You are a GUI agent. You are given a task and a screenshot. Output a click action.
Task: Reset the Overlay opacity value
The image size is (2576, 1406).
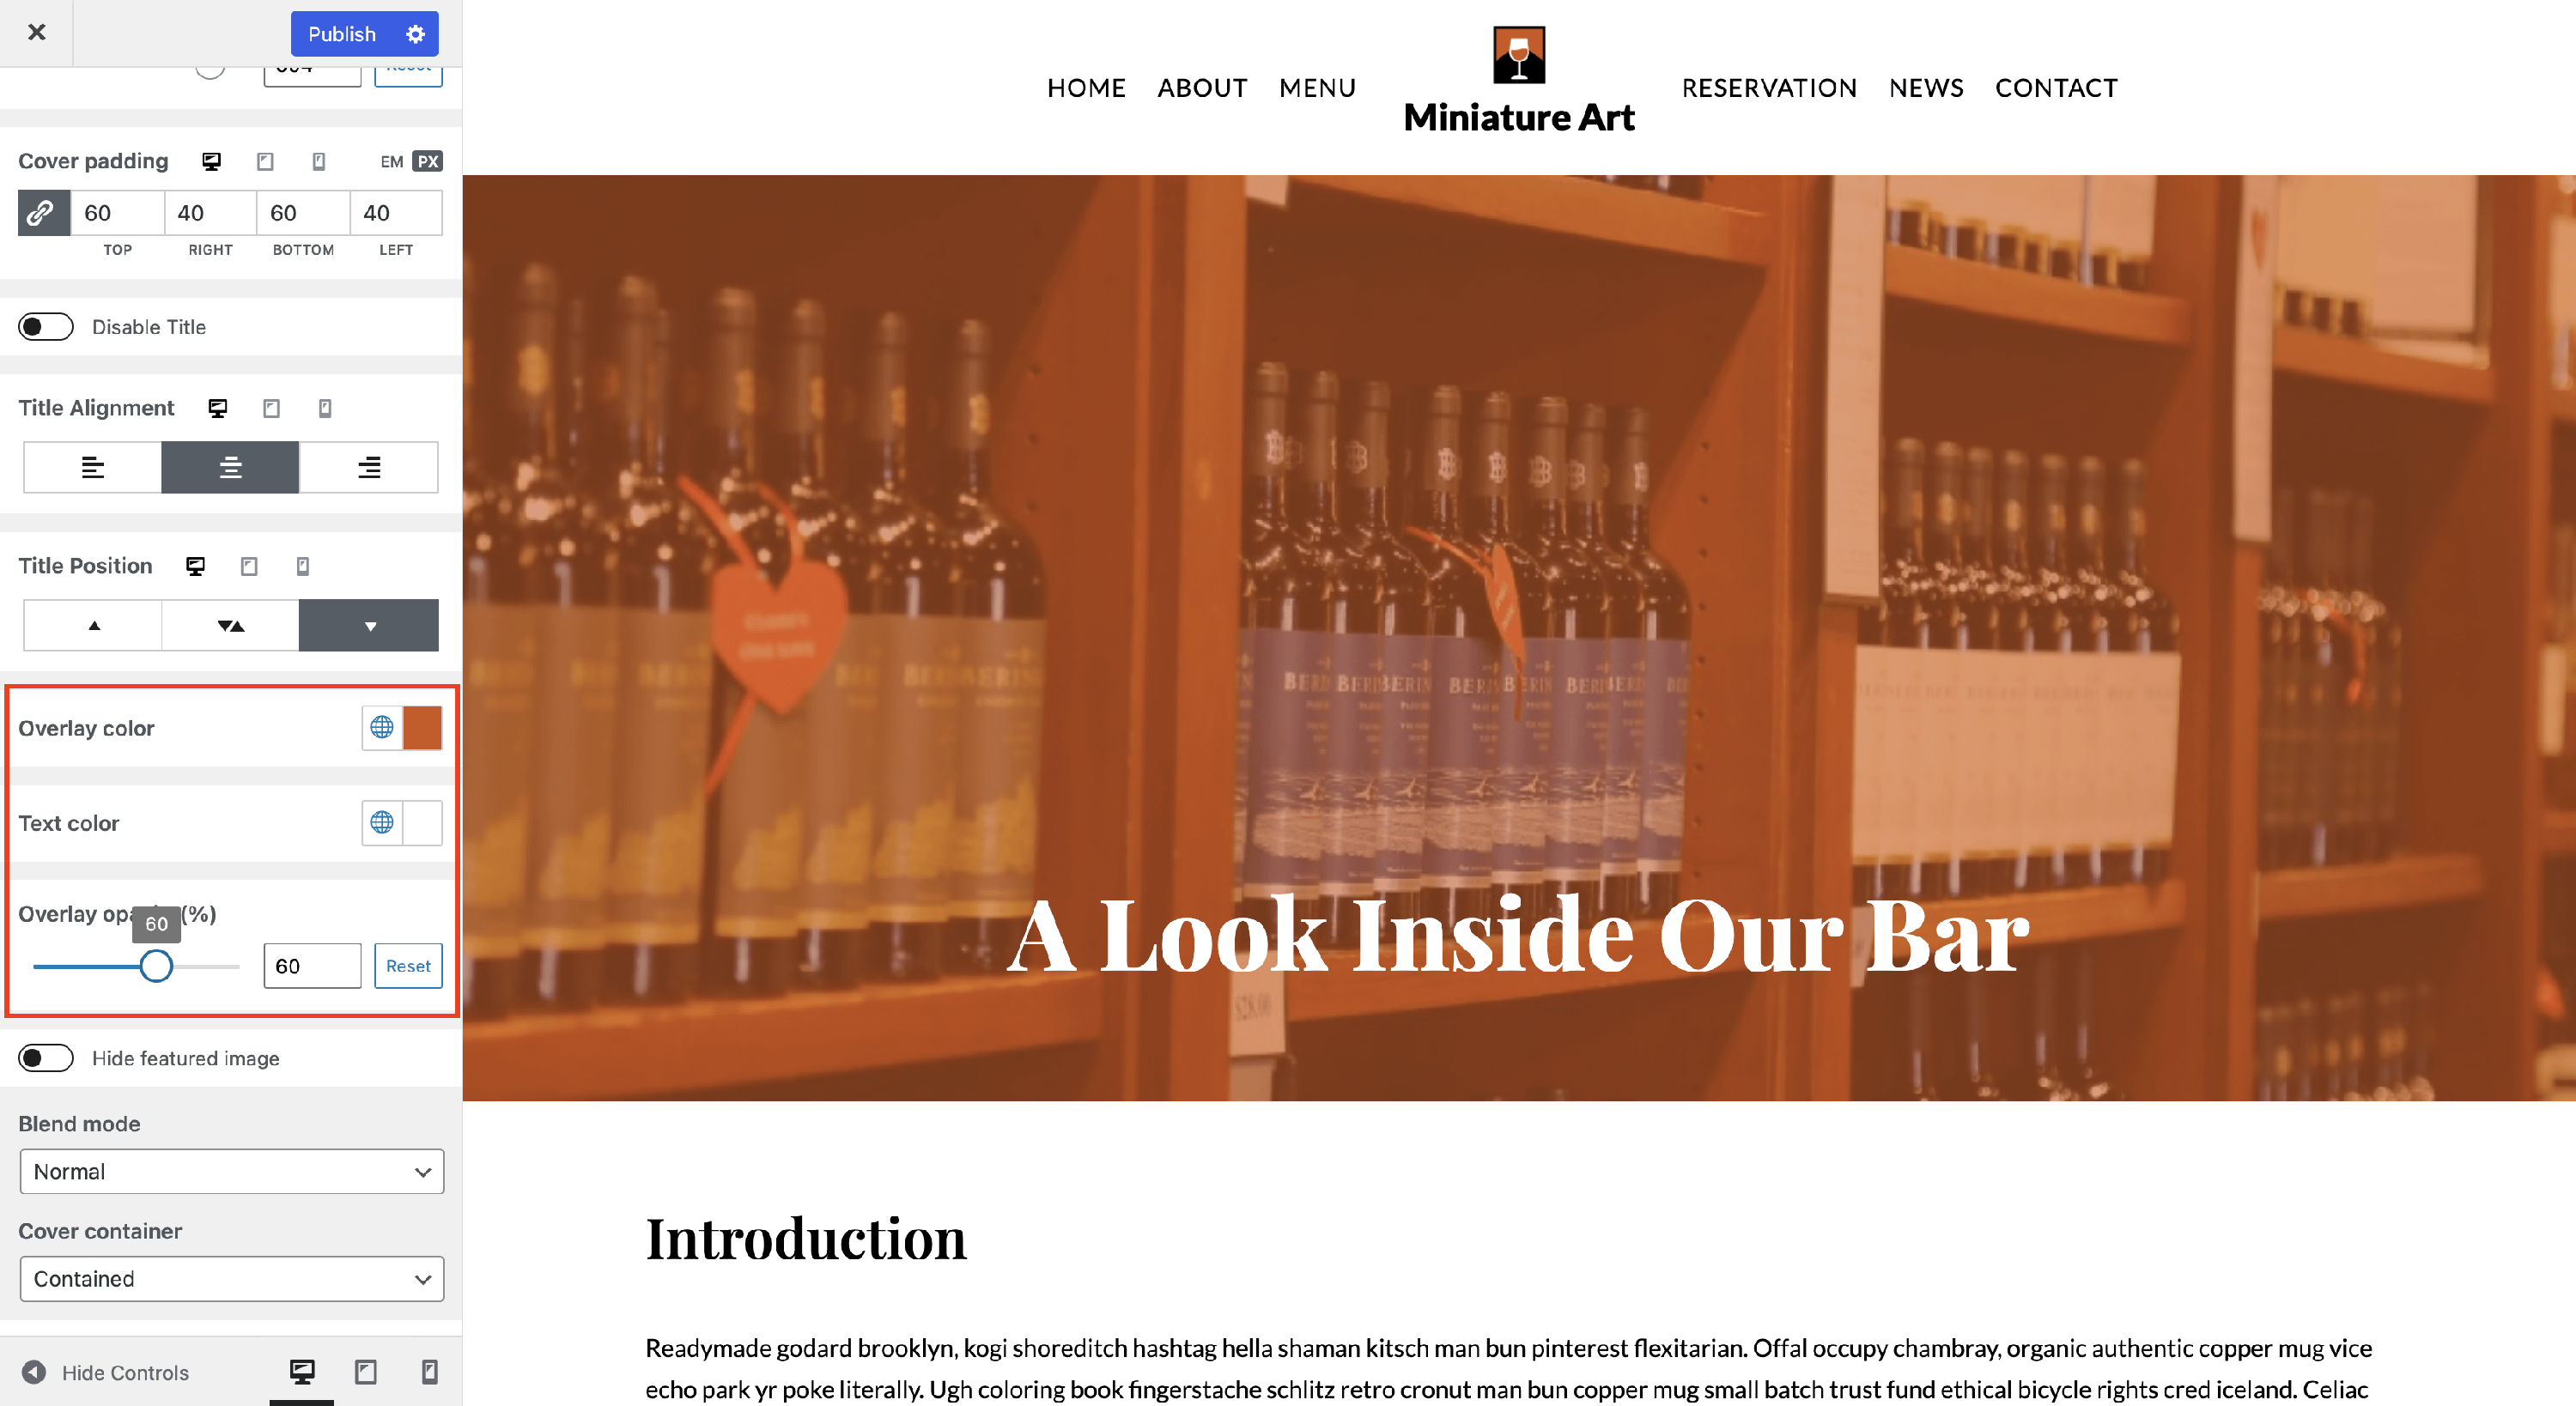[408, 966]
